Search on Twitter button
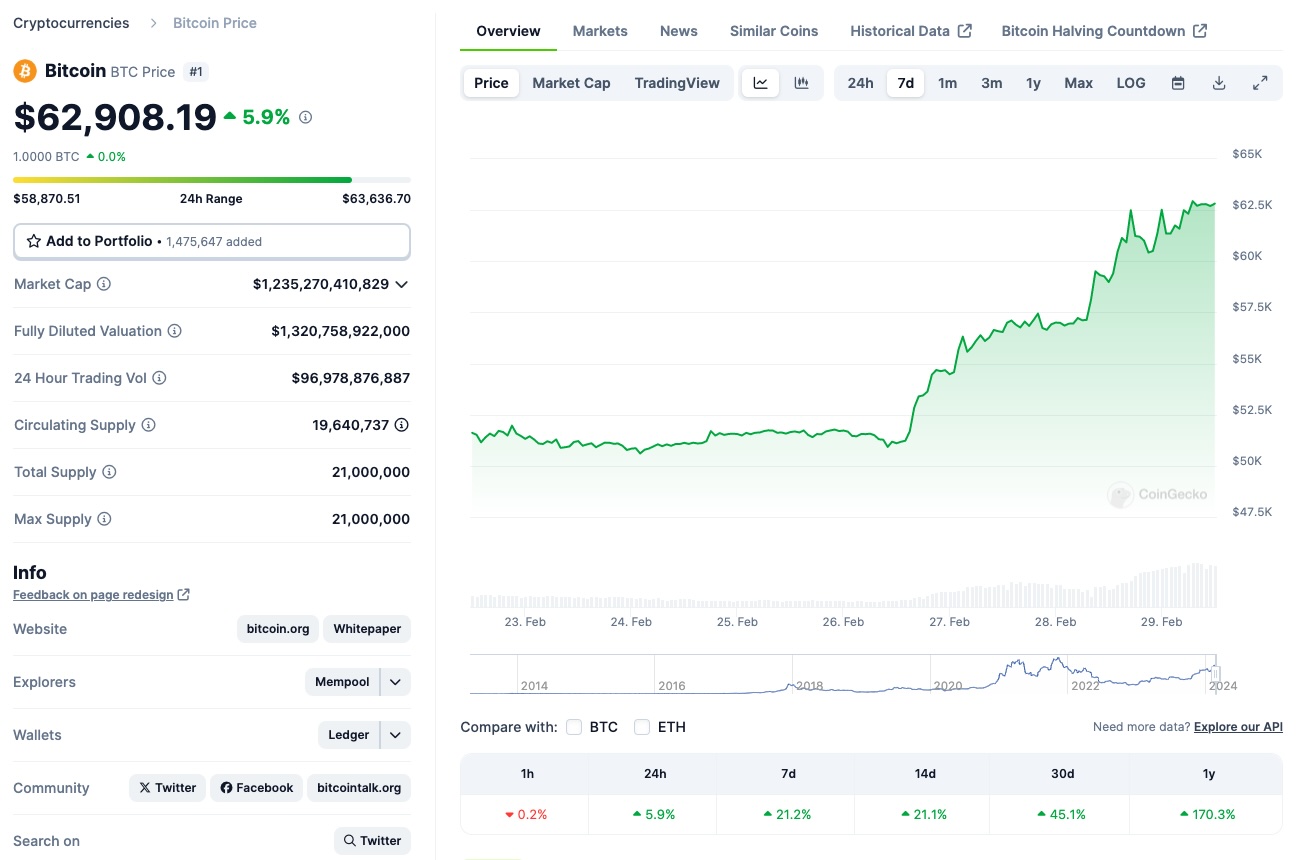This screenshot has width=1307, height=860. coord(372,841)
